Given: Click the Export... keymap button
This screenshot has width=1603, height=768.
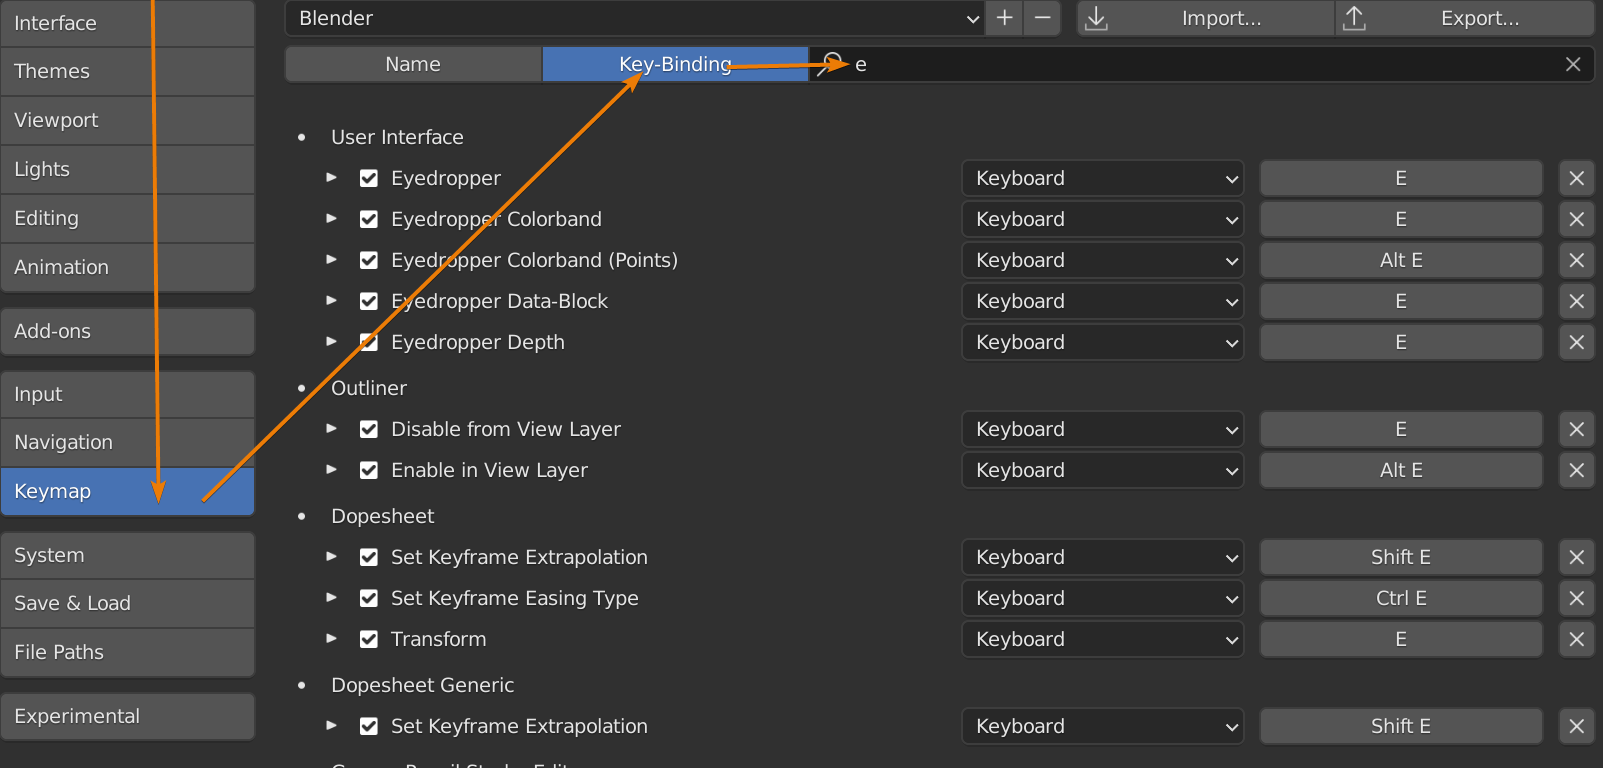Looking at the screenshot, I should pos(1465,18).
